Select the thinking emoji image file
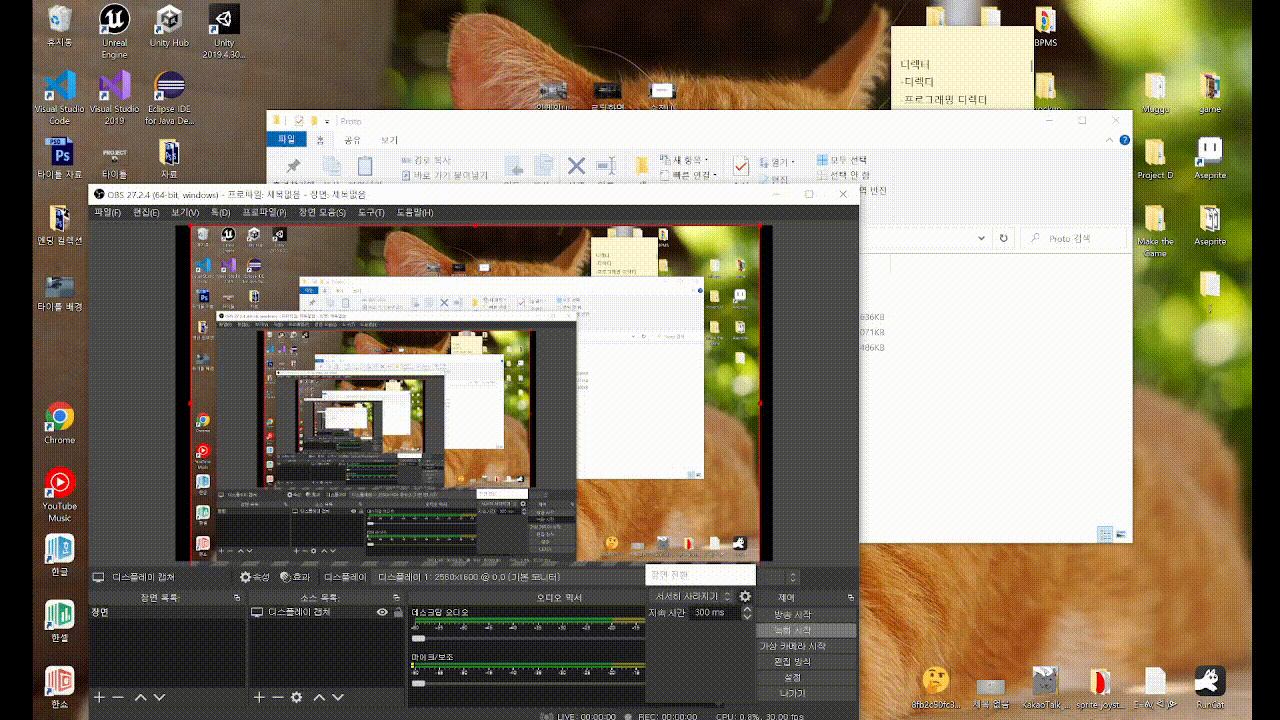The image size is (1280, 720). [936, 688]
